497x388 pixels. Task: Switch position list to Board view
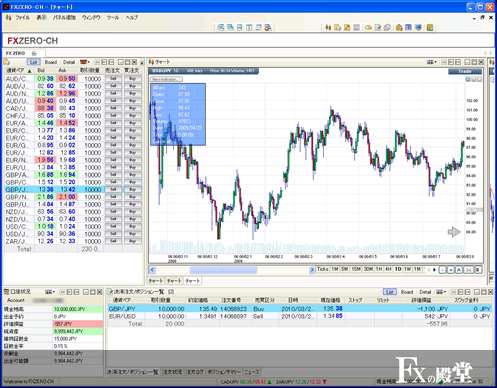(x=407, y=292)
